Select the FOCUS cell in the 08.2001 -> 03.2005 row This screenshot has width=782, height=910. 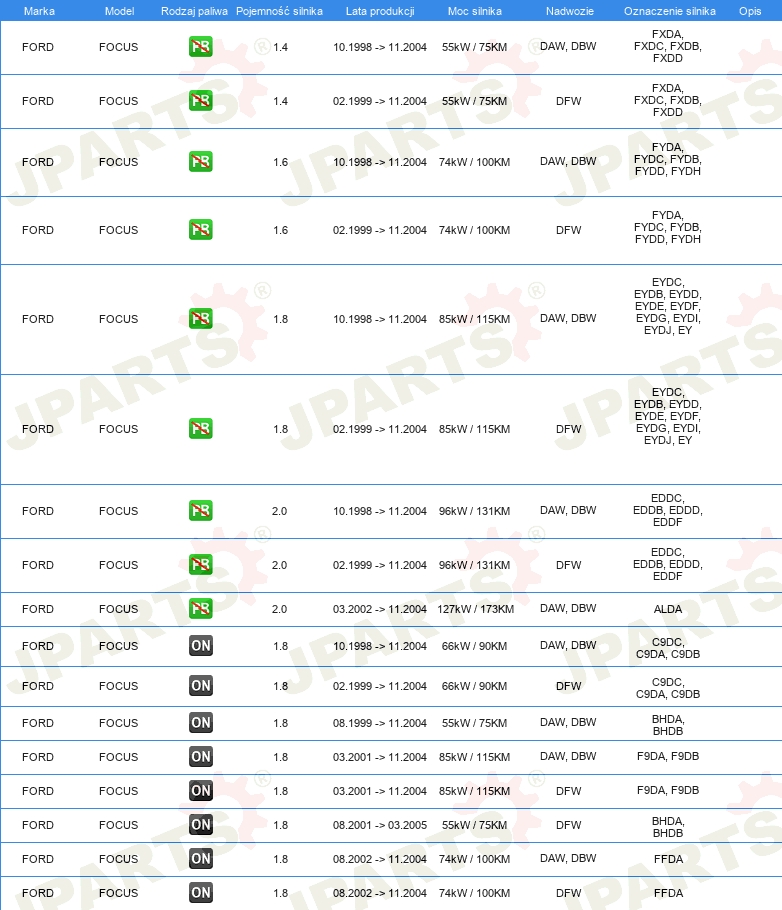(x=118, y=825)
